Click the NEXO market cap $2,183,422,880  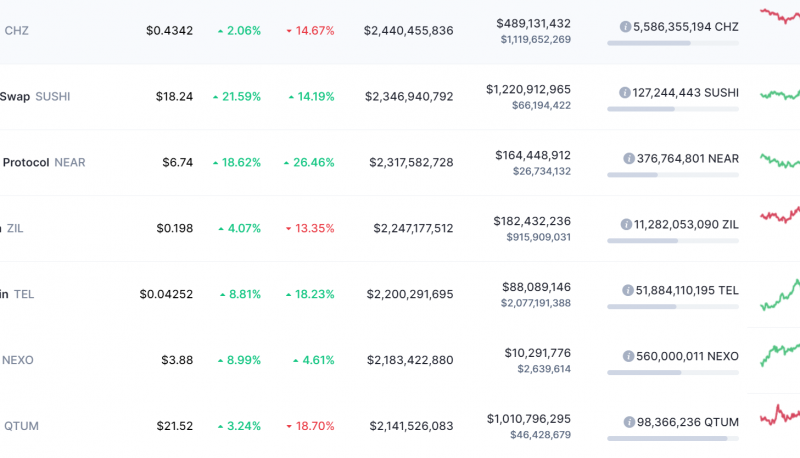click(x=410, y=360)
